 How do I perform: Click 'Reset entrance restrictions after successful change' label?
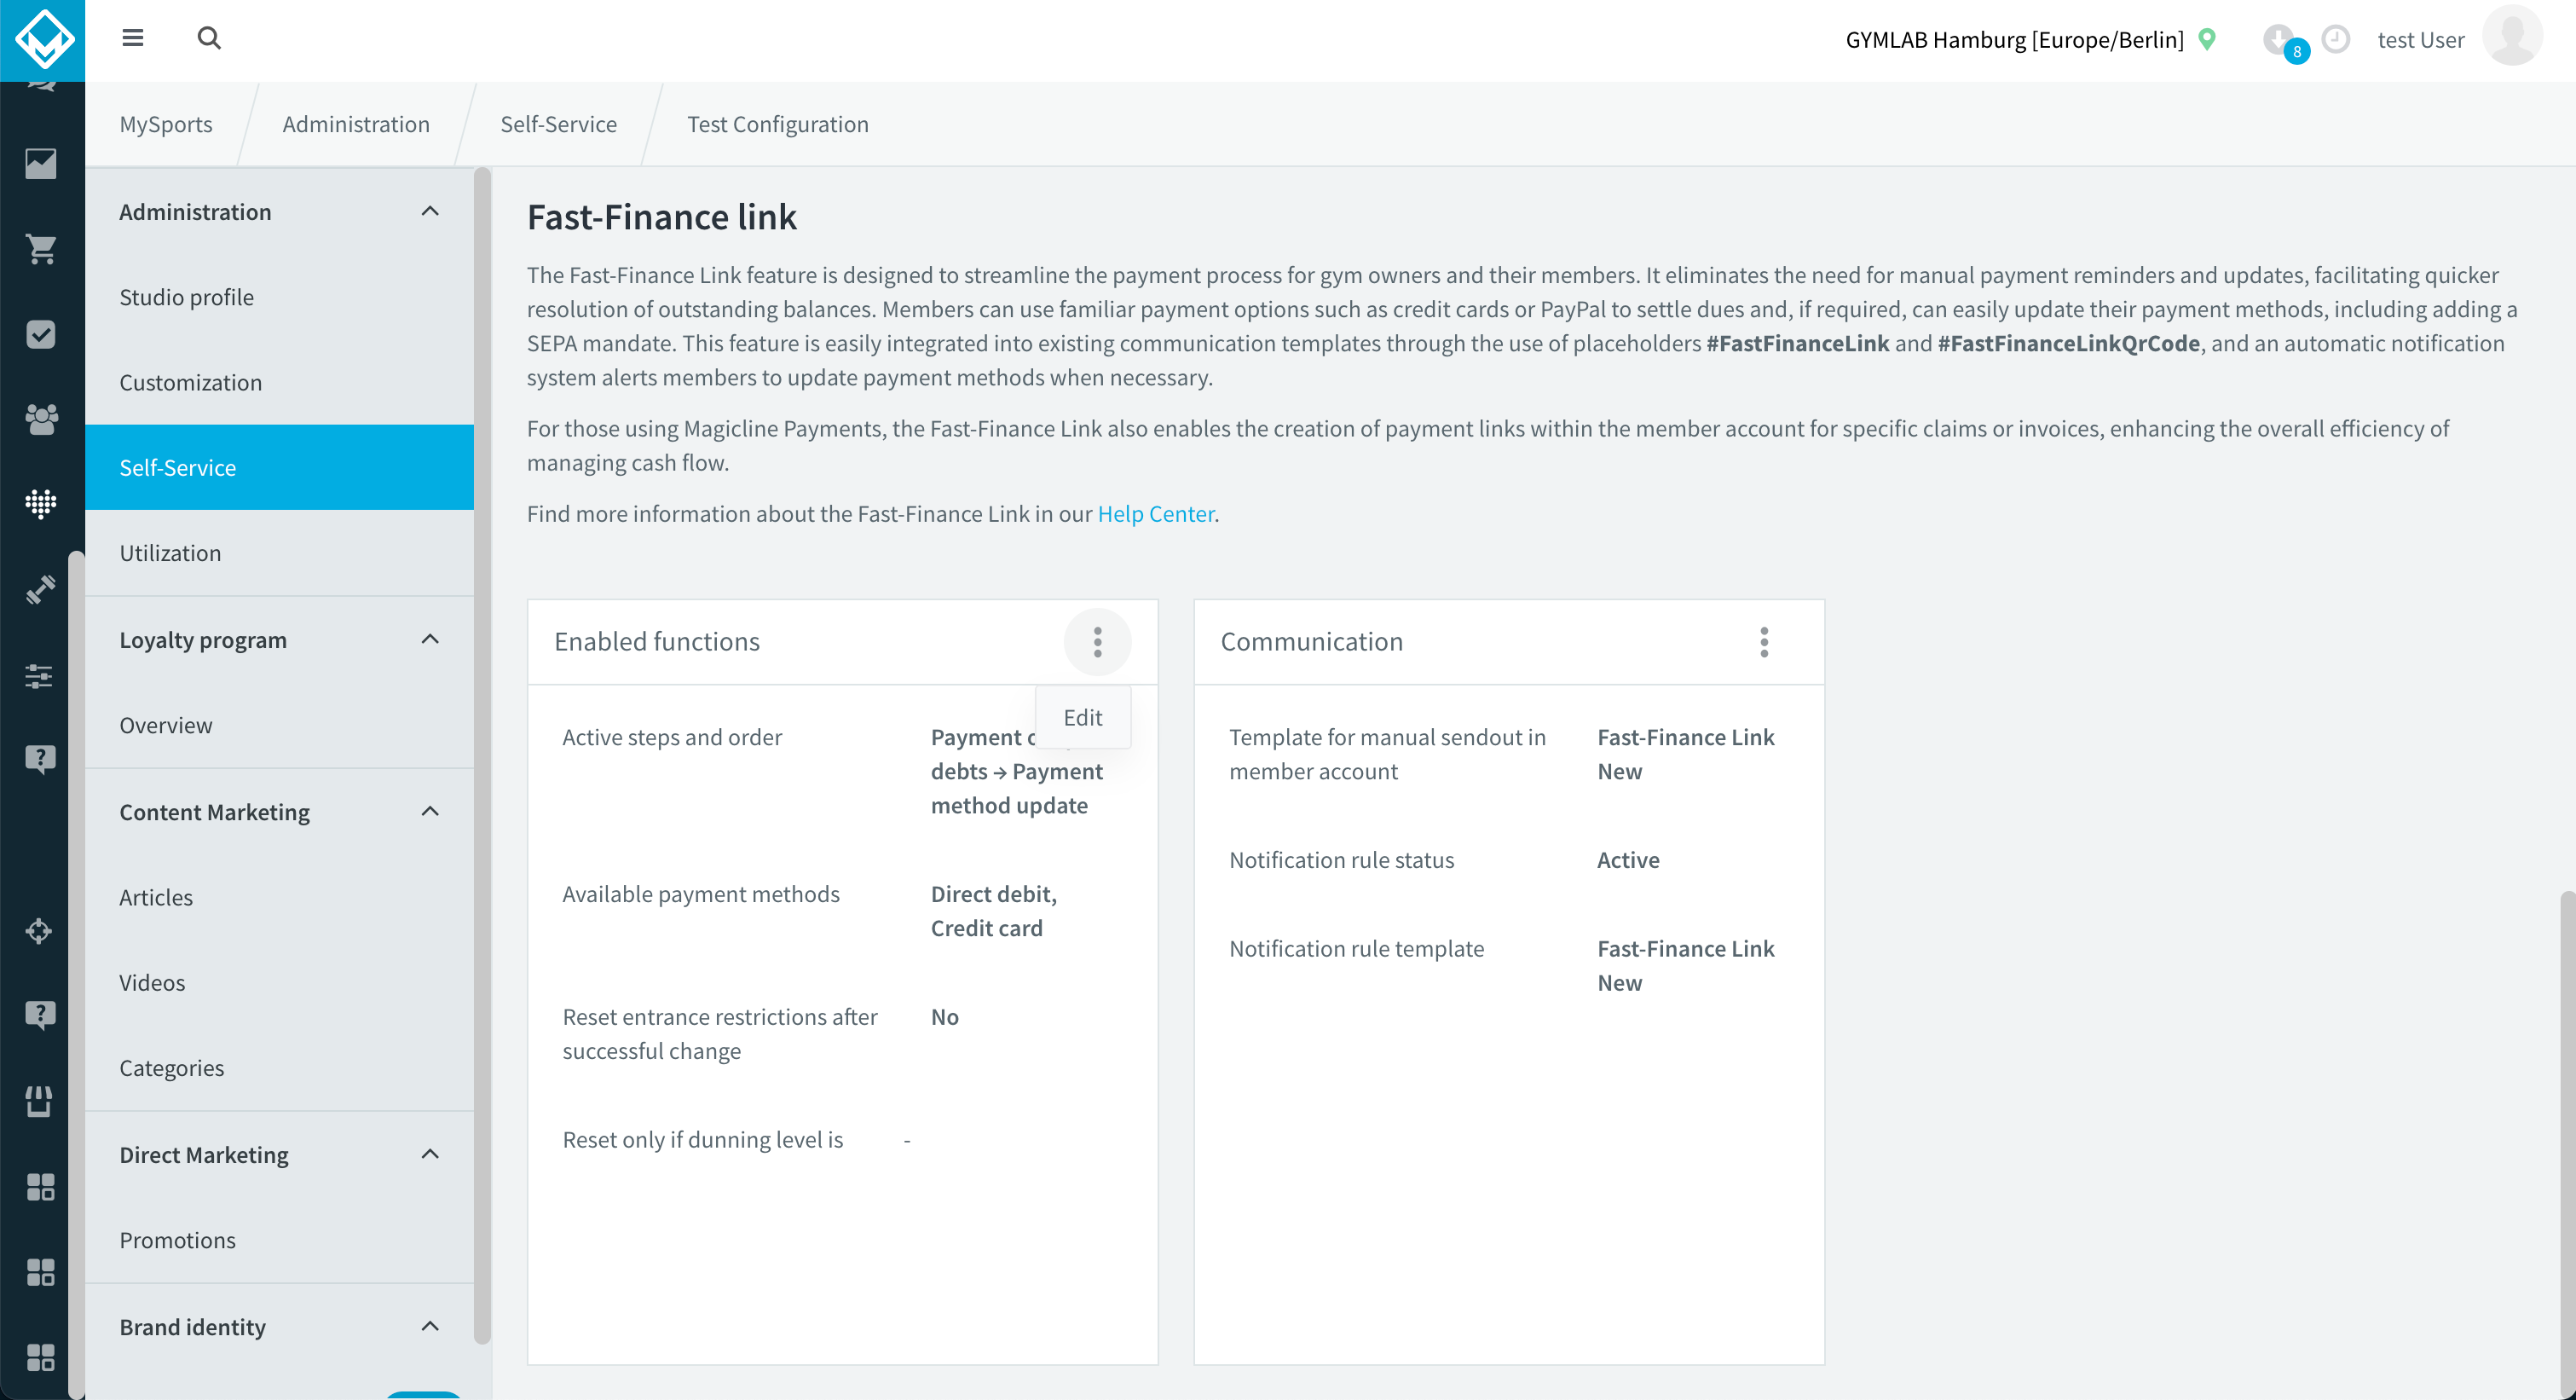coord(720,1033)
